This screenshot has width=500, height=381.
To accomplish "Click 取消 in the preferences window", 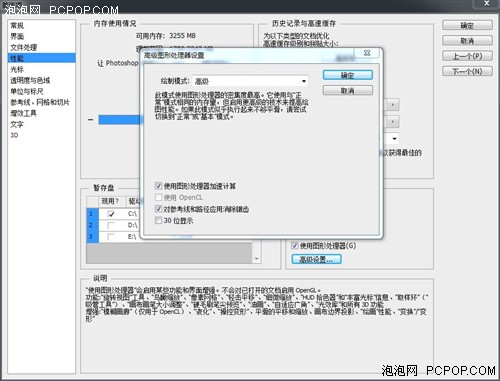I will (467, 41).
